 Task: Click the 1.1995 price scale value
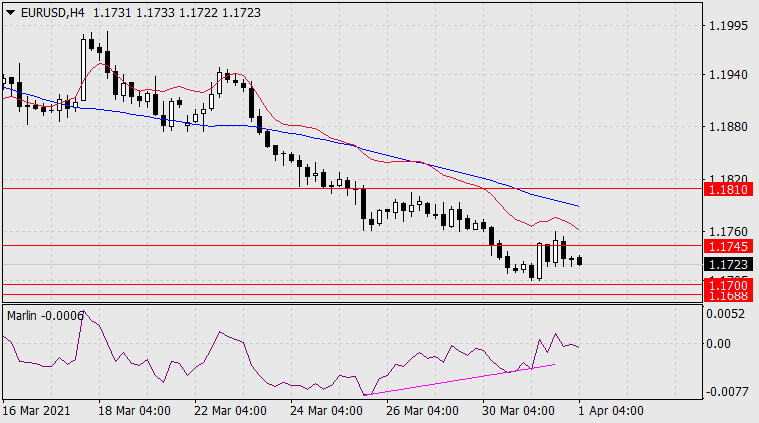pos(728,26)
